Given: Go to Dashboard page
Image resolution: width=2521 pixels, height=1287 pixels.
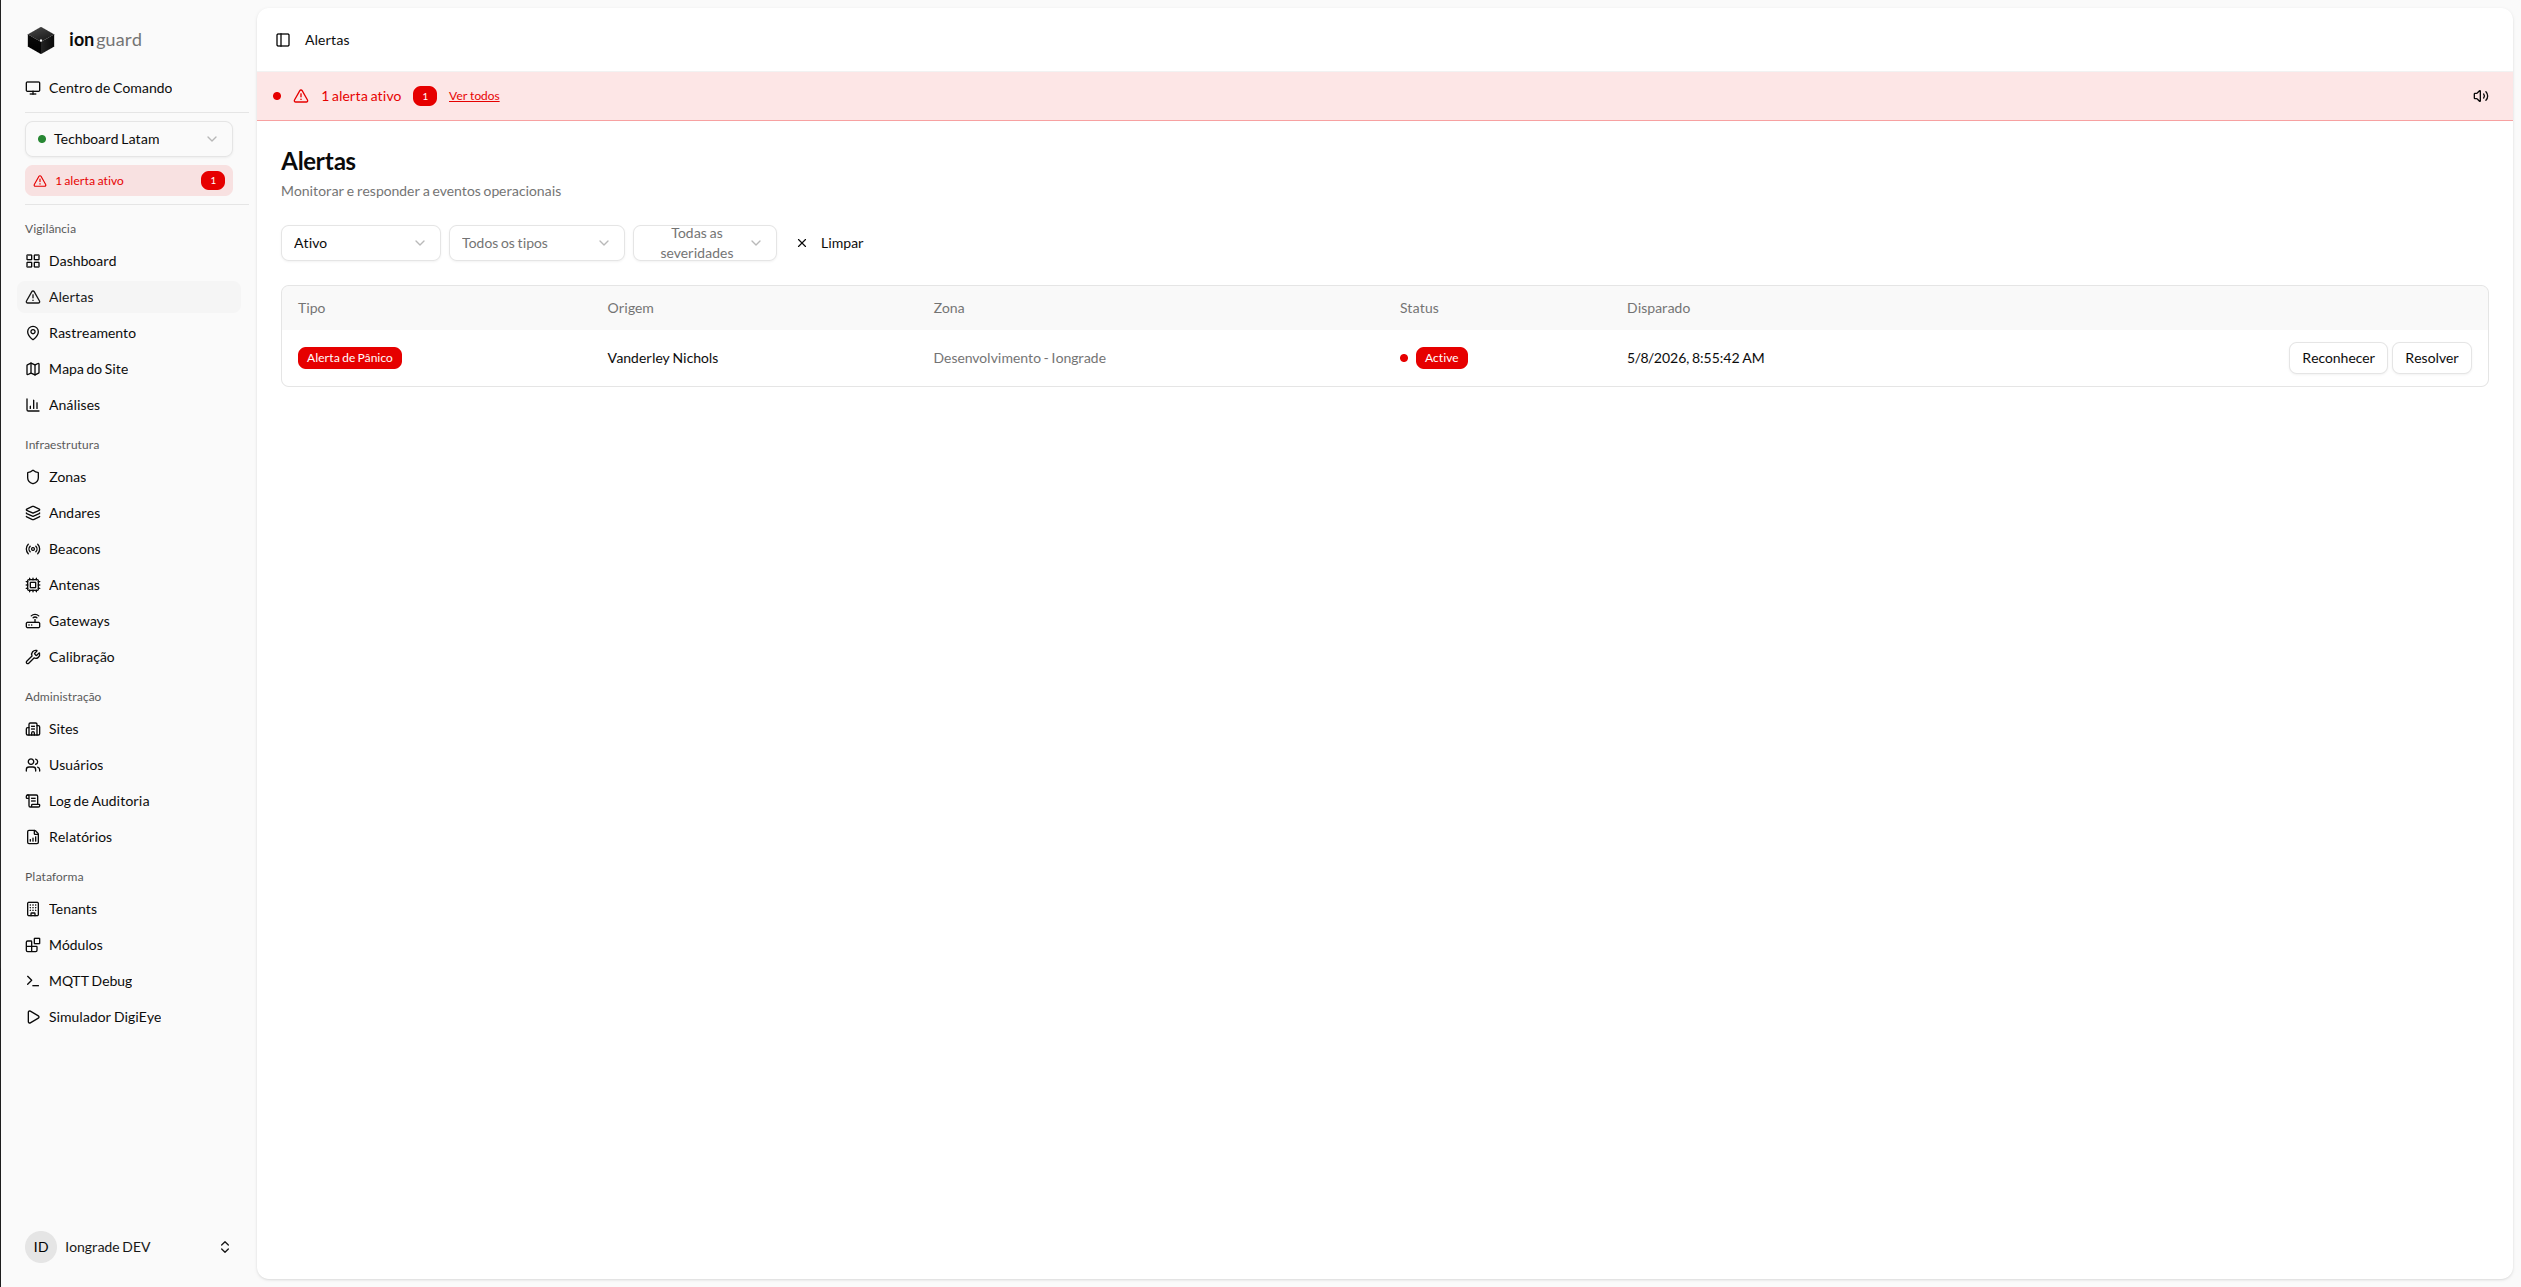Looking at the screenshot, I should [129, 261].
